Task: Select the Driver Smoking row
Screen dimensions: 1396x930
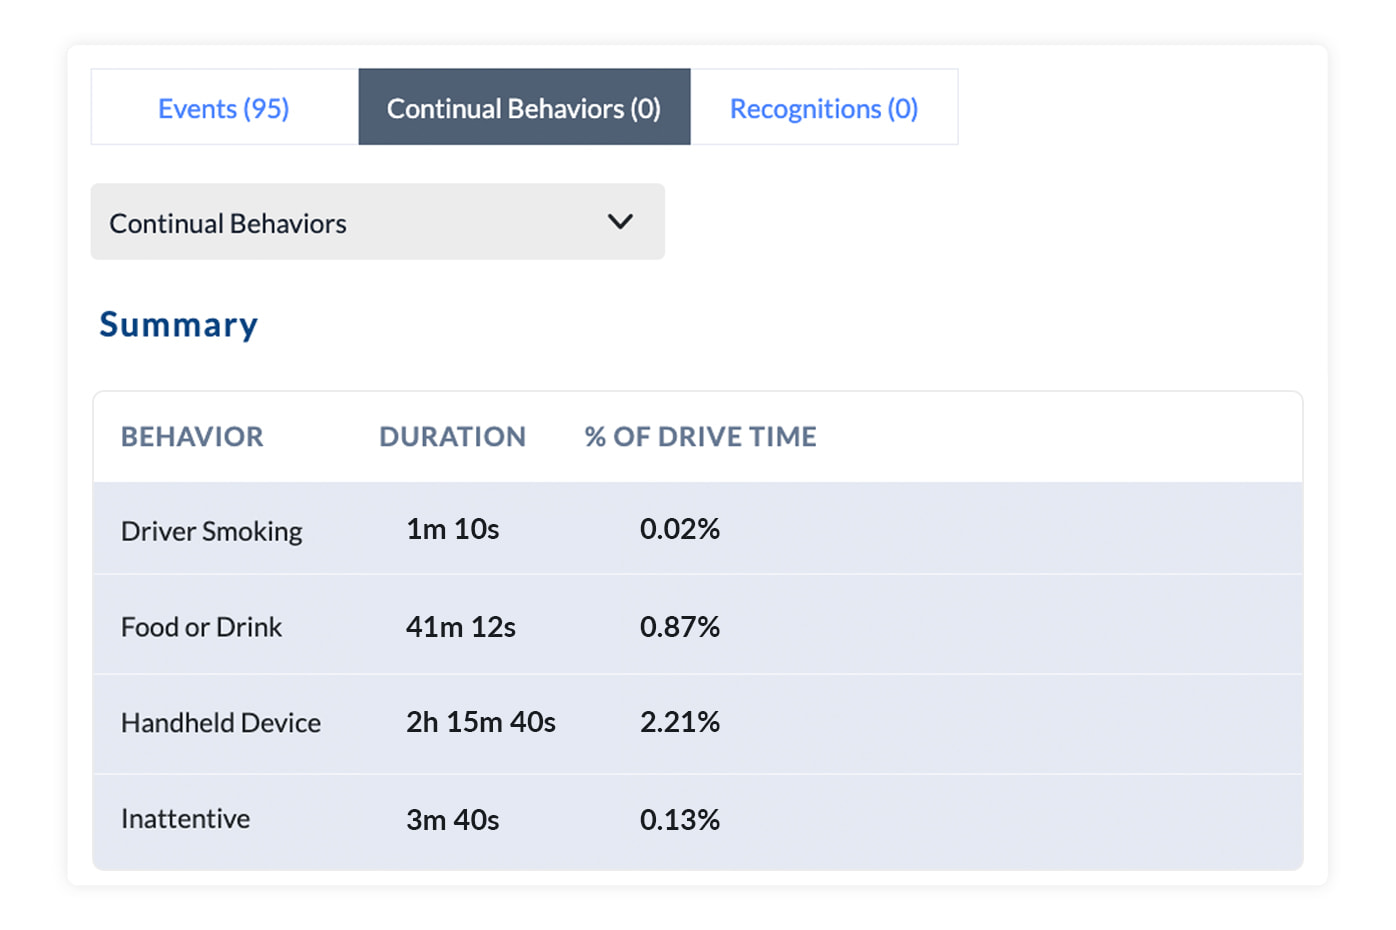Action: pos(211,530)
